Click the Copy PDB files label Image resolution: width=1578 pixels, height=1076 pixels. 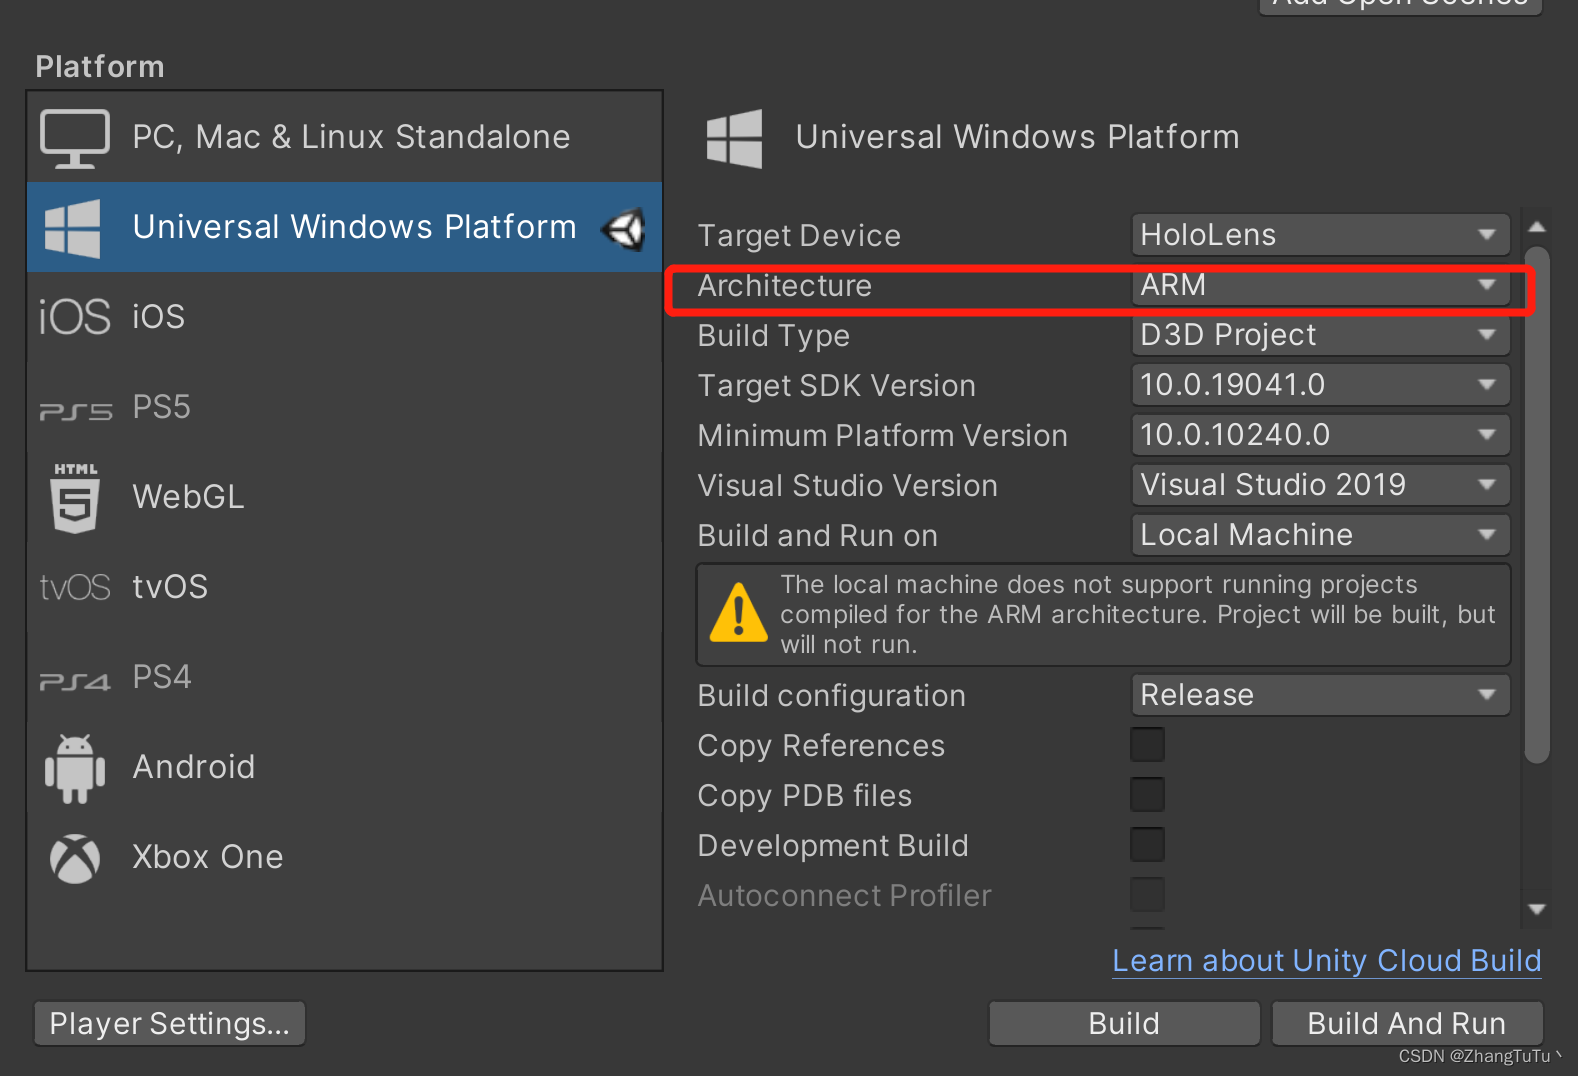[x=805, y=796]
